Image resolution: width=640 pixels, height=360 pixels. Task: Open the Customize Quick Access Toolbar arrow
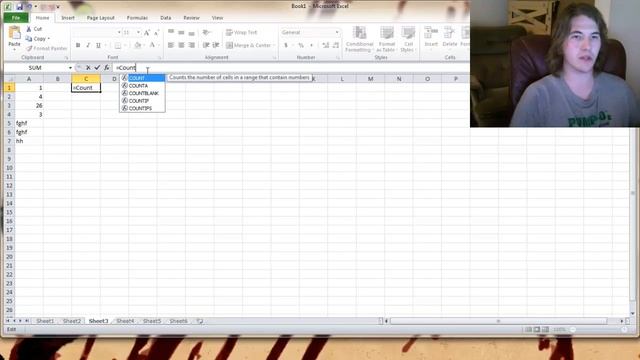click(x=58, y=7)
